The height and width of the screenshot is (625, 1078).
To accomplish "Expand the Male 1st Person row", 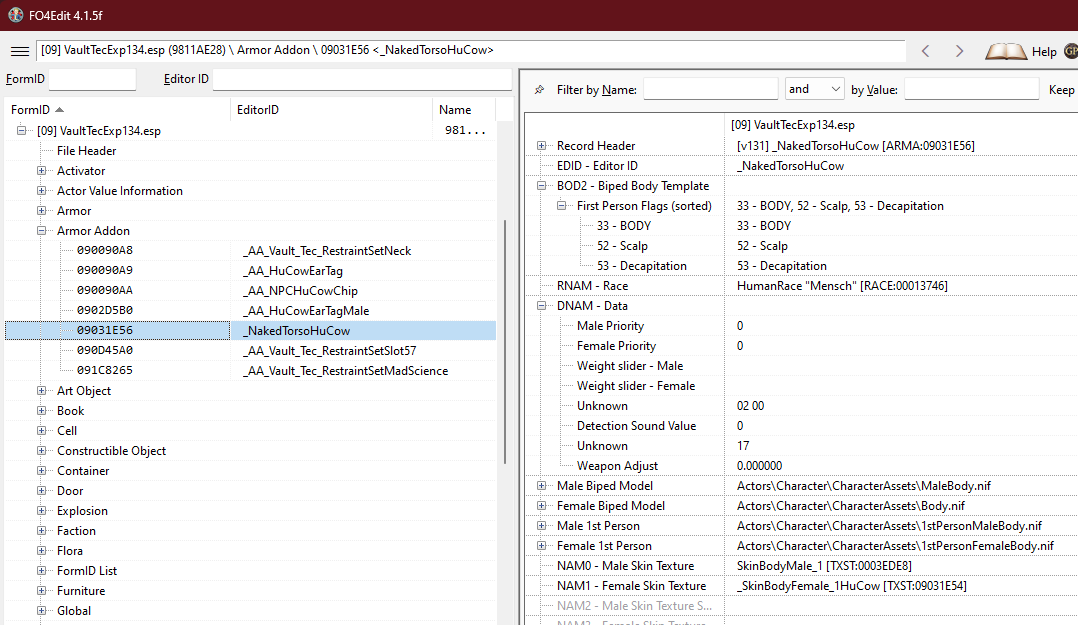I will point(542,525).
